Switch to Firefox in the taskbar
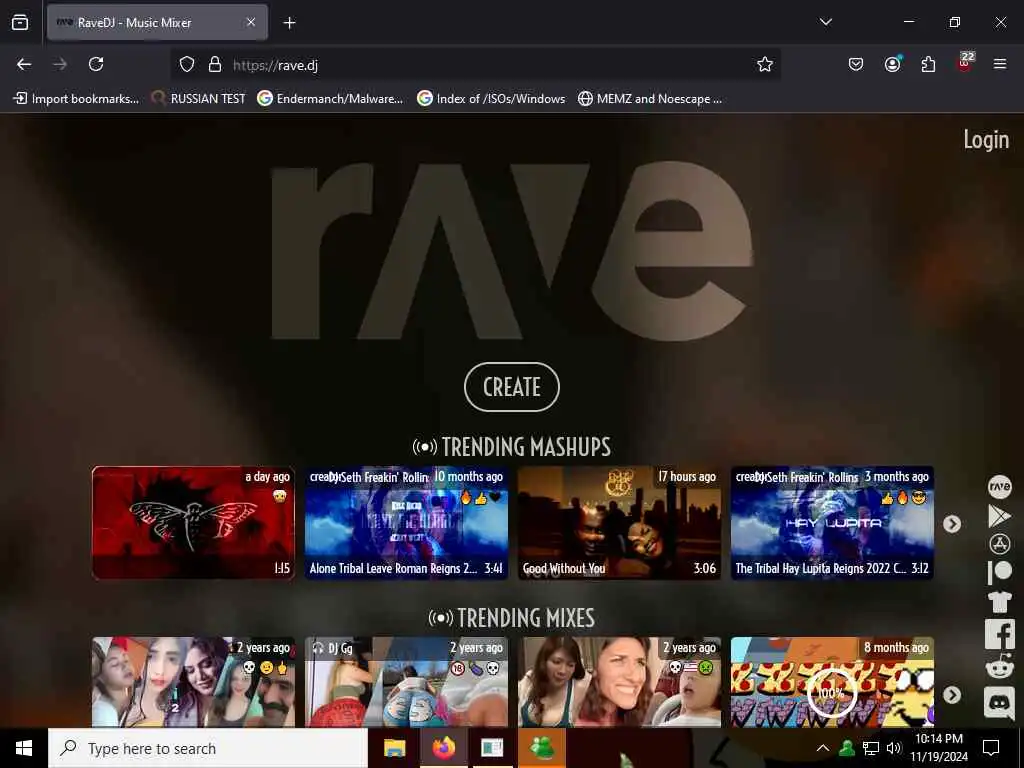Viewport: 1024px width, 768px height. click(443, 748)
